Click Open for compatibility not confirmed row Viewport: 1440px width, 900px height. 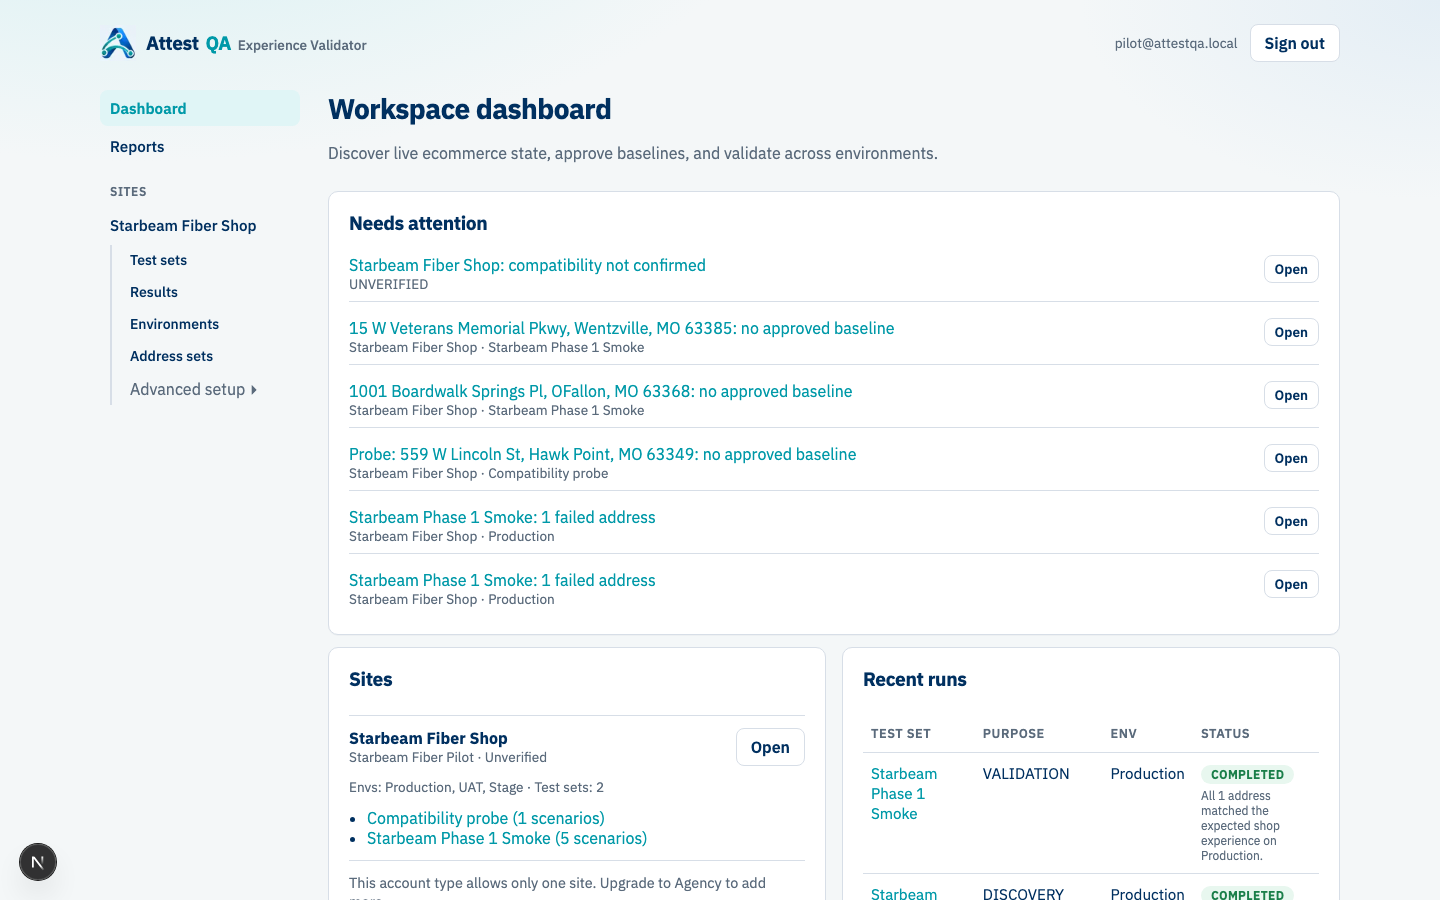[1291, 269]
